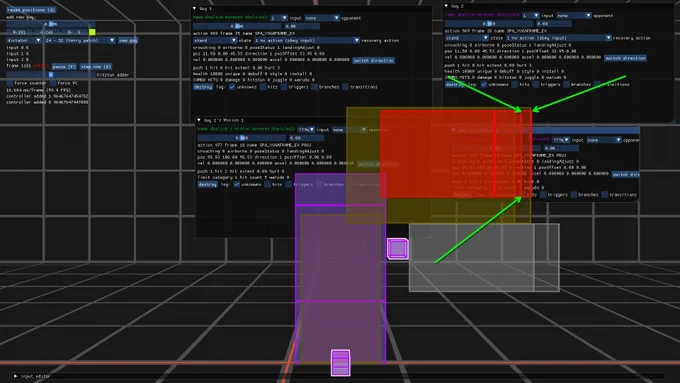Click the add new guy position slider
This screenshot has height=383, width=680.
tap(51, 24)
